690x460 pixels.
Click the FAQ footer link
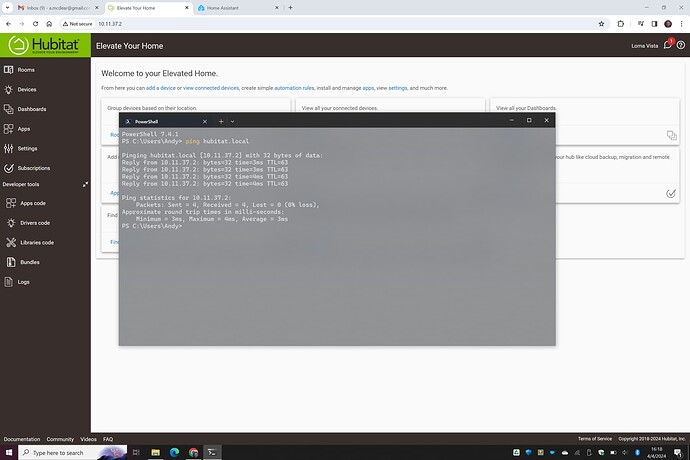(108, 439)
